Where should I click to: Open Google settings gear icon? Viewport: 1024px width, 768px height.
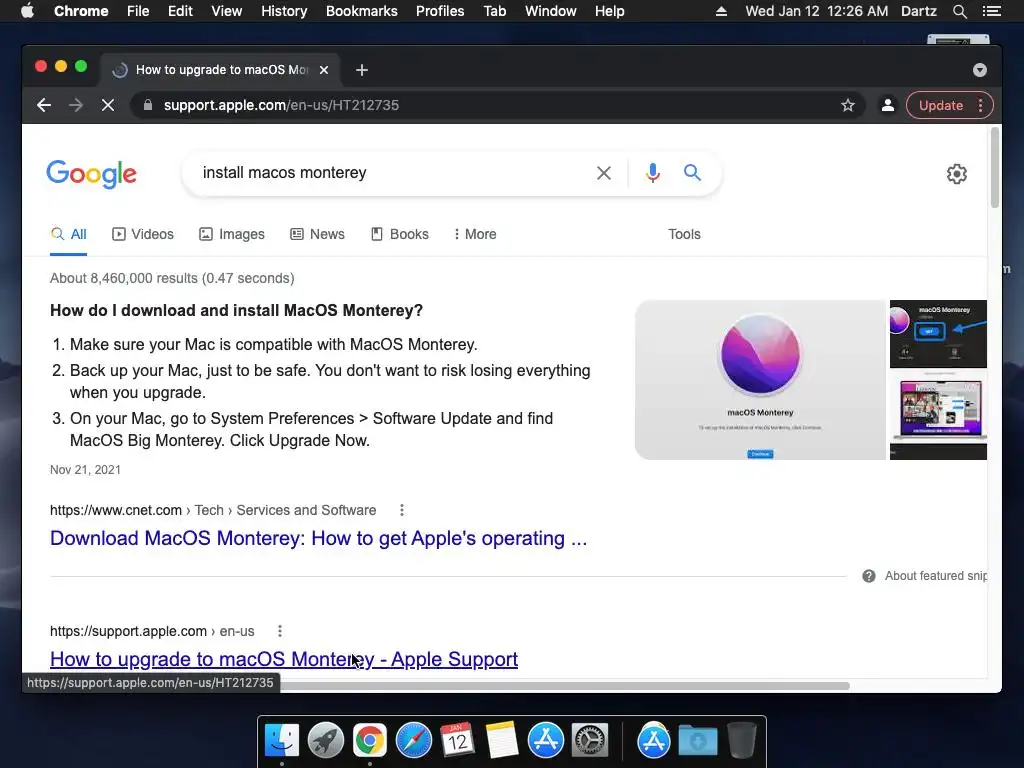pos(957,174)
